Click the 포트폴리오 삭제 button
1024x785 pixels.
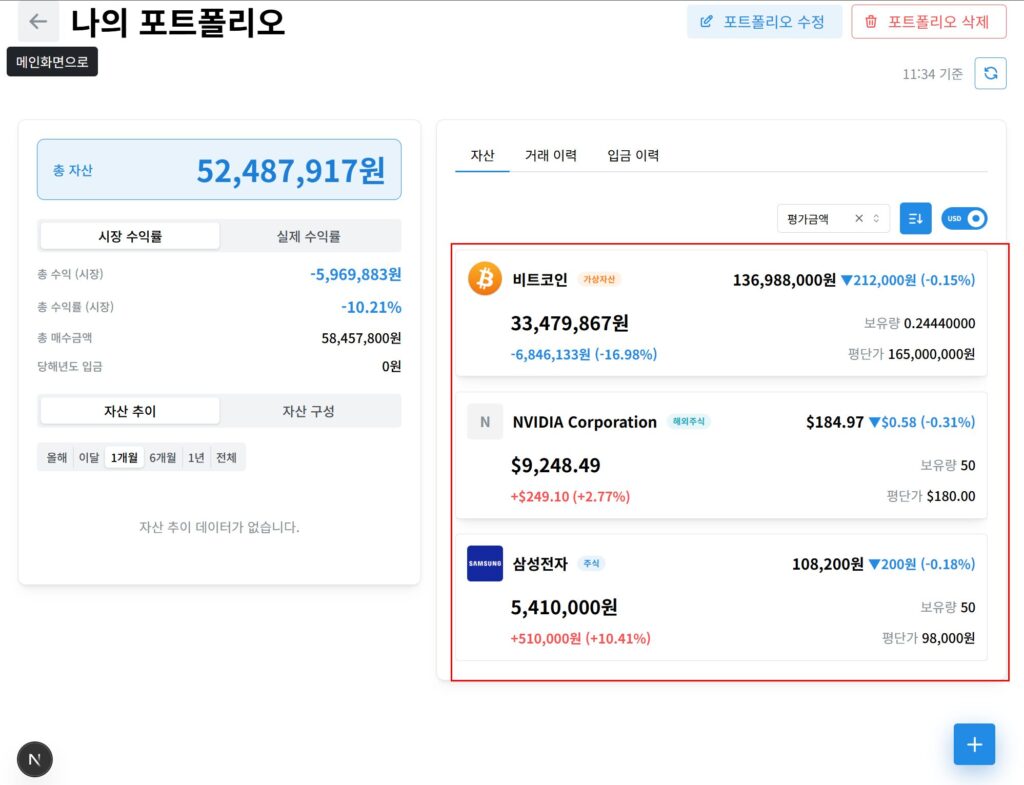tap(928, 21)
